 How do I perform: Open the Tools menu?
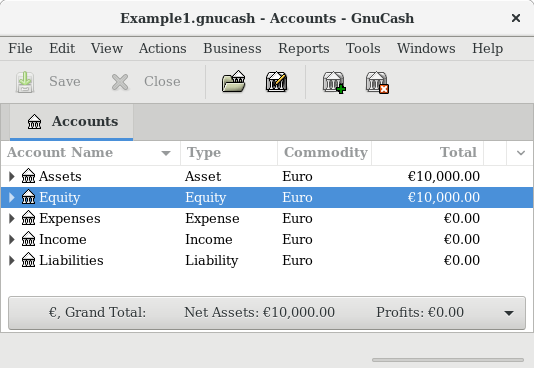tap(363, 48)
